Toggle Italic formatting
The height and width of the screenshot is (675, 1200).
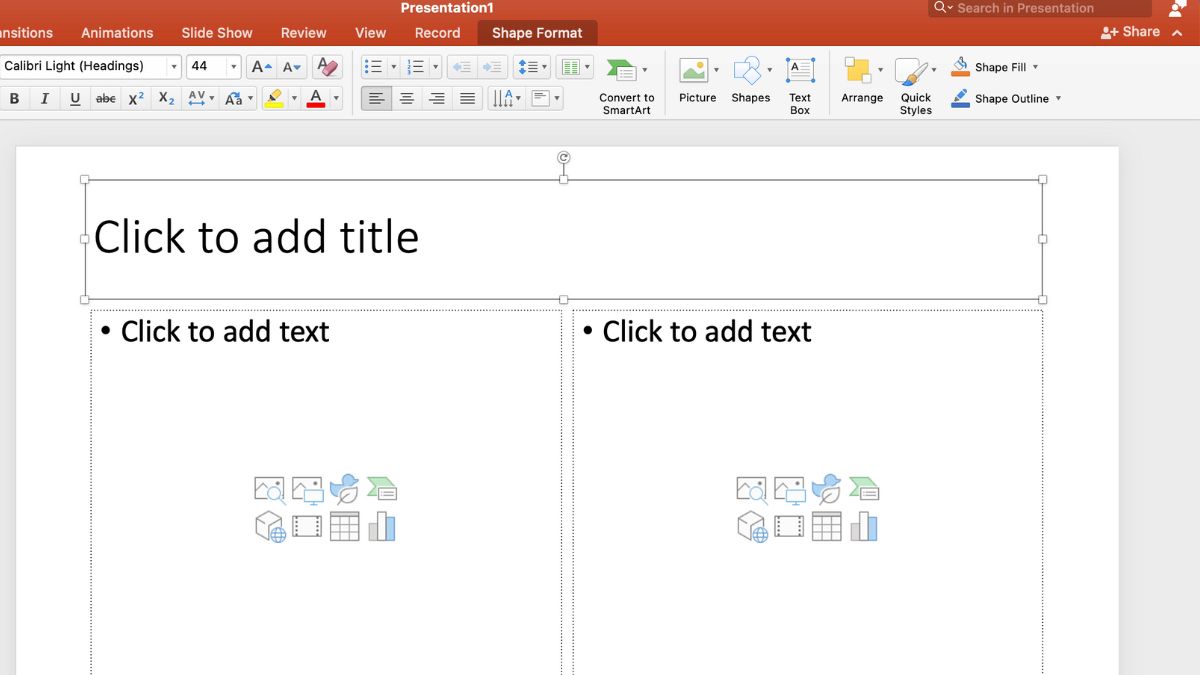(x=44, y=98)
